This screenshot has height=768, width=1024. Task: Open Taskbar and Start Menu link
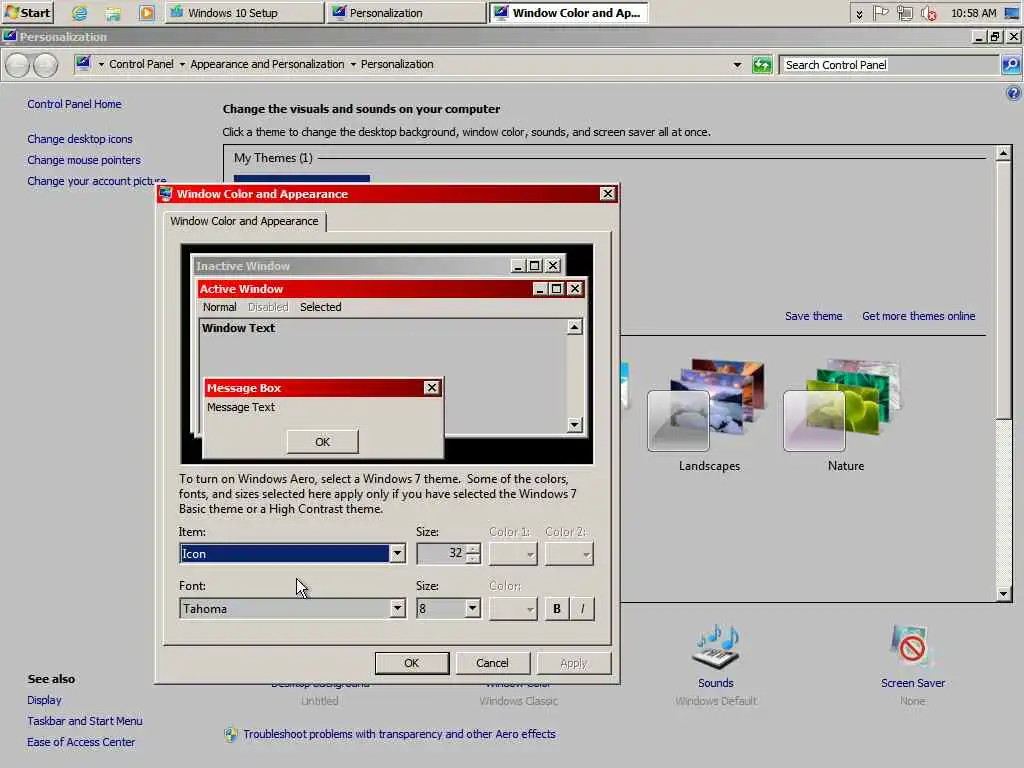coord(85,721)
